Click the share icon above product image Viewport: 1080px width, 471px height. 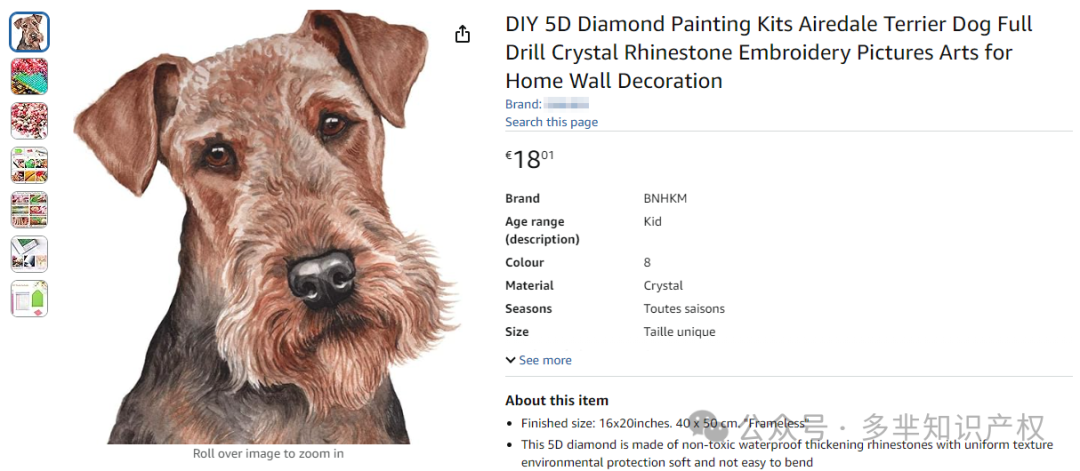coord(462,35)
